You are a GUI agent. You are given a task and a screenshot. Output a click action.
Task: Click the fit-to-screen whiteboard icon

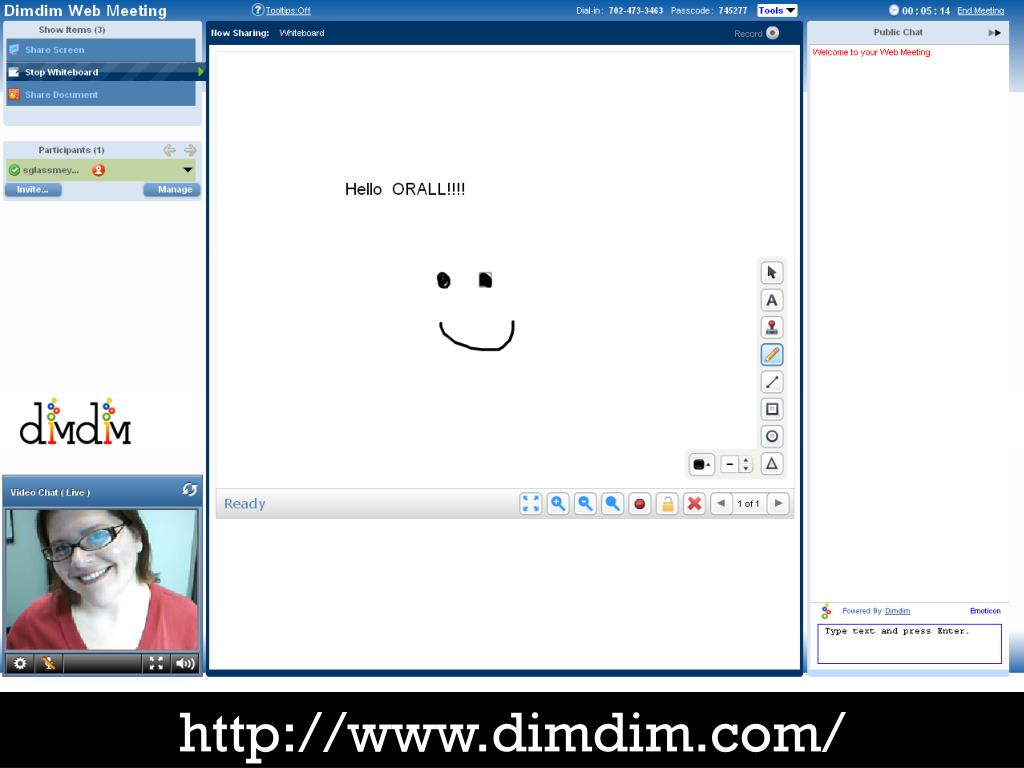(531, 504)
